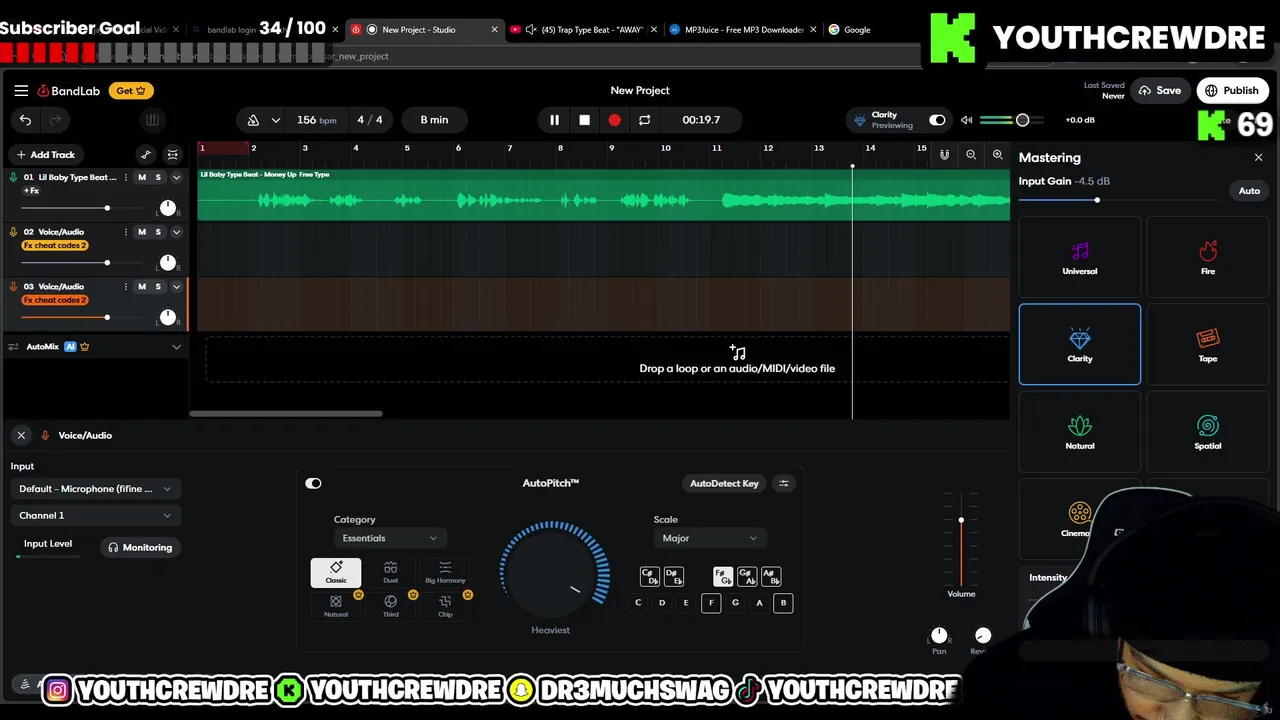Screen dimensions: 1280x720
Task: Select the Spatial mastering preset
Action: [1208, 432]
